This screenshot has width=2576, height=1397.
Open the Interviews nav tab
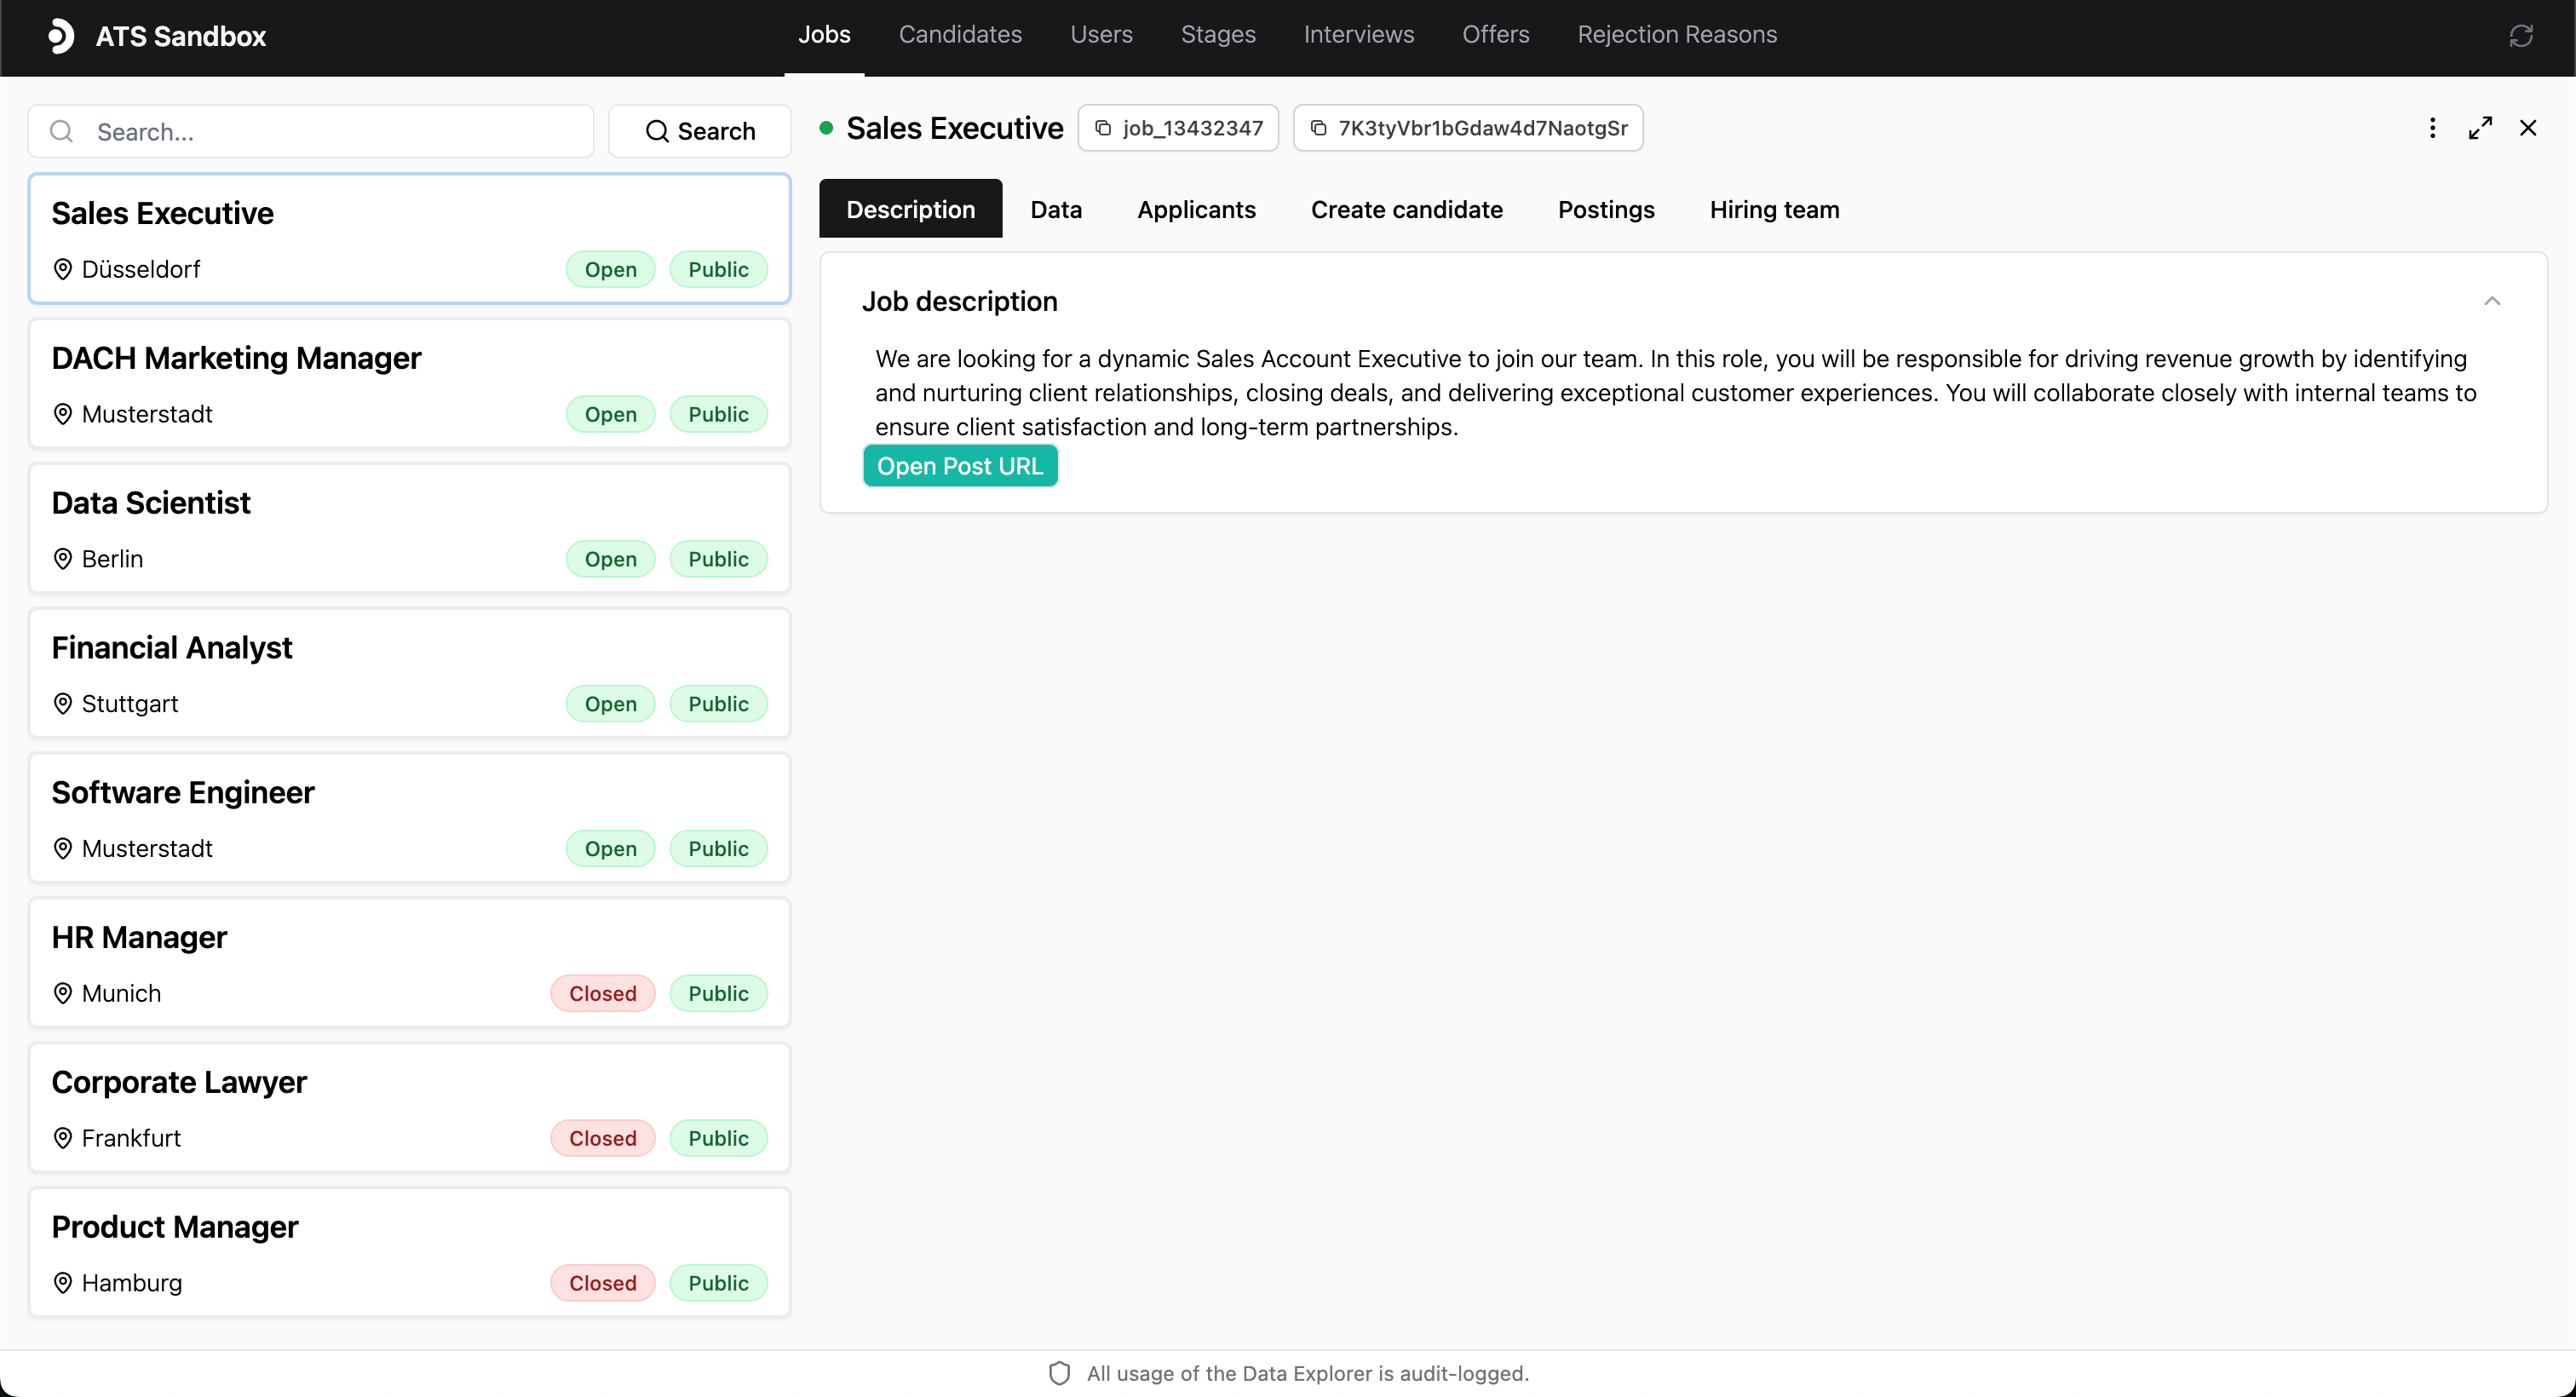pyautogui.click(x=1359, y=35)
